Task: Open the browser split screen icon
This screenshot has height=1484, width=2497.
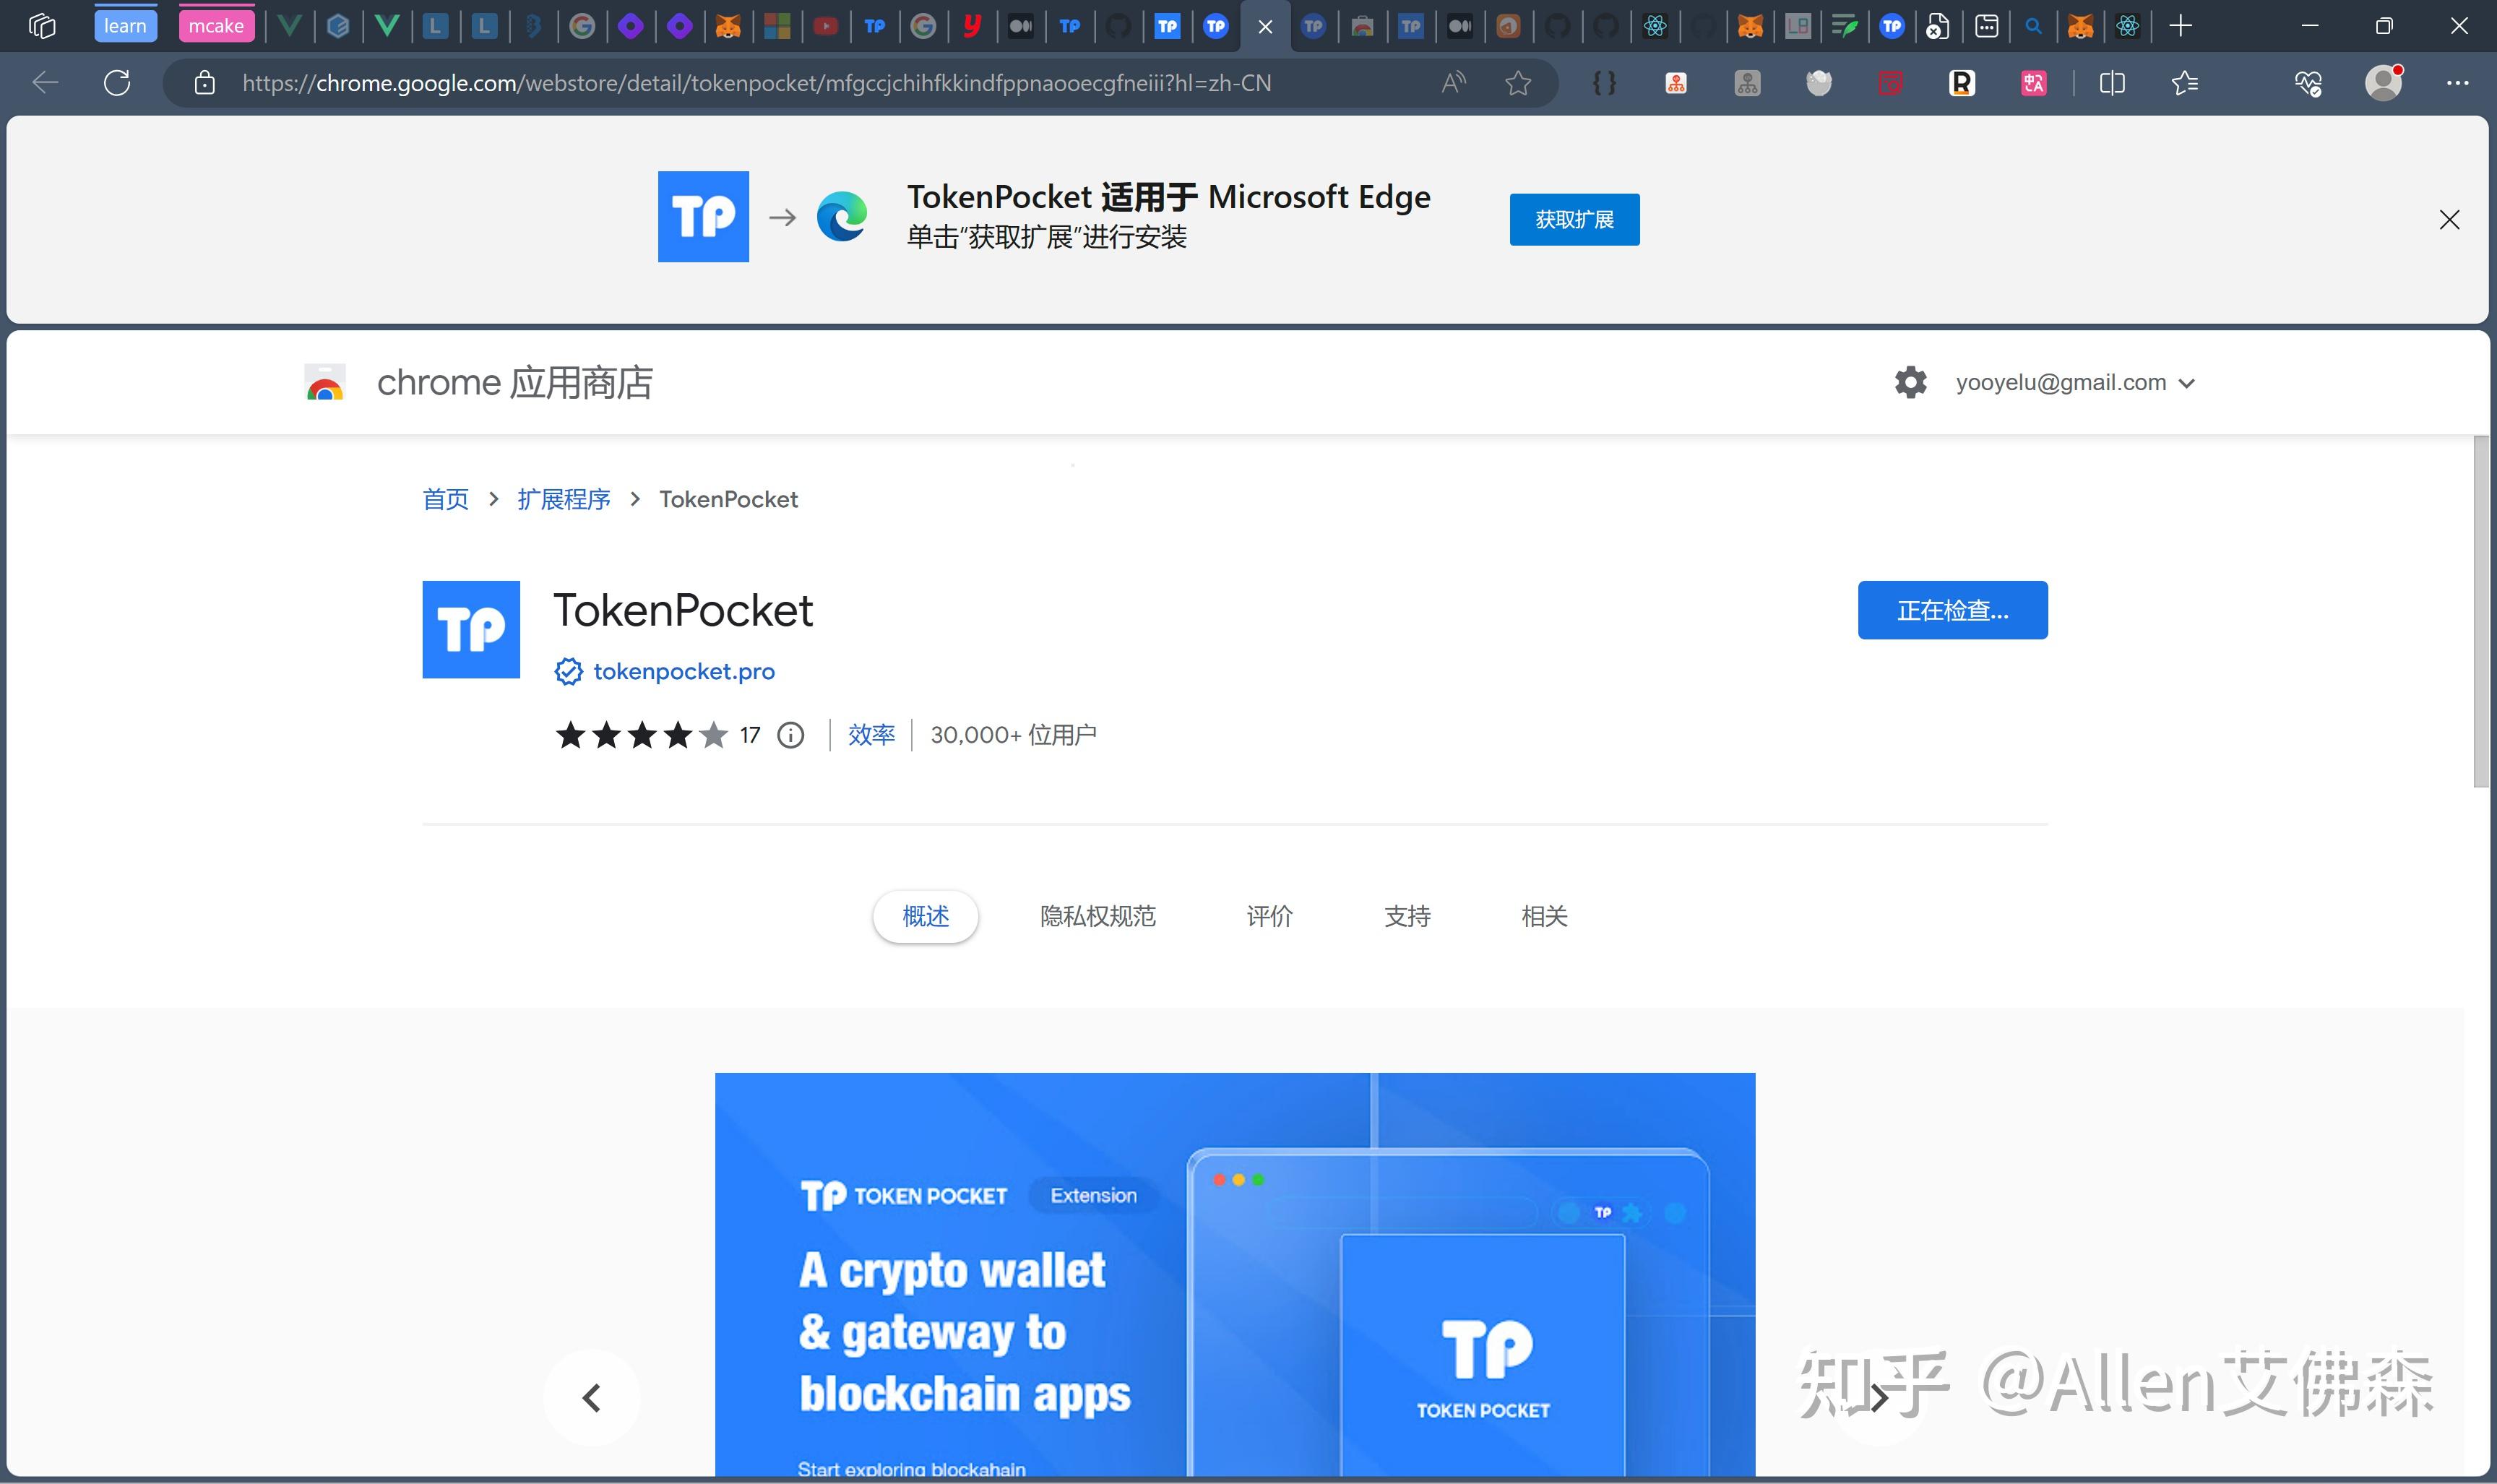Action: click(2112, 83)
